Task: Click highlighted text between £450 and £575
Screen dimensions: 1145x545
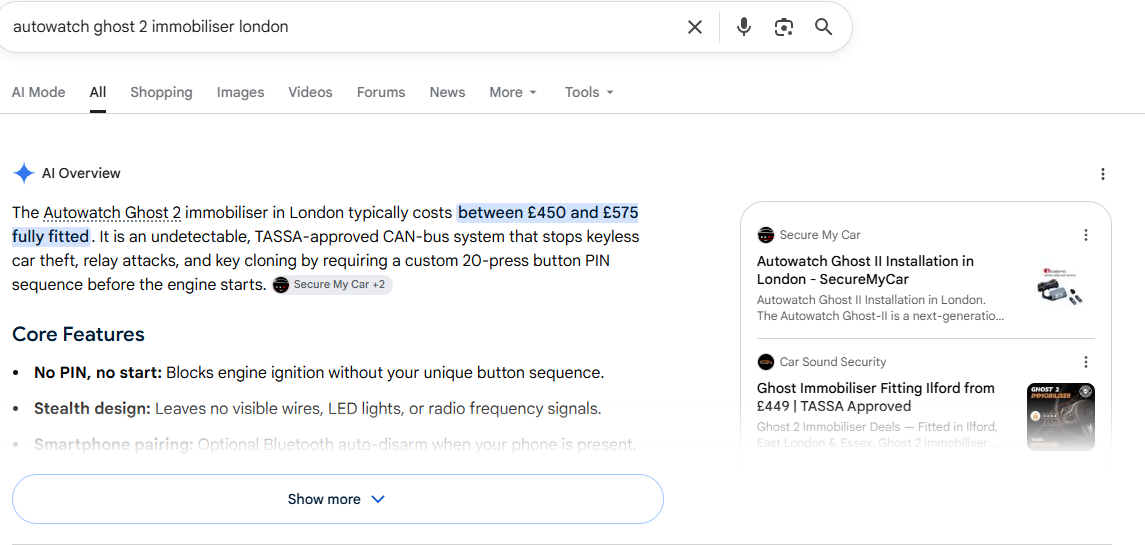Action: [x=548, y=213]
